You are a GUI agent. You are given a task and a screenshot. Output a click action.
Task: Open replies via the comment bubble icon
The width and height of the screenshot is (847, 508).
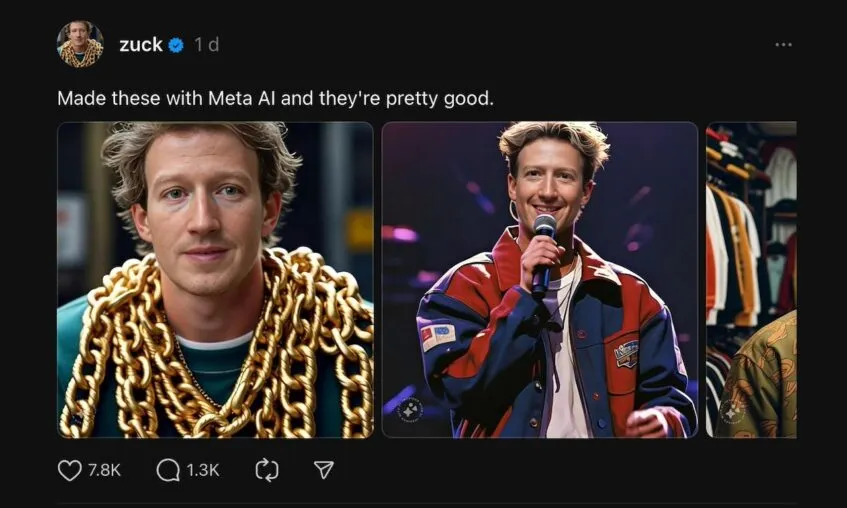[168, 469]
